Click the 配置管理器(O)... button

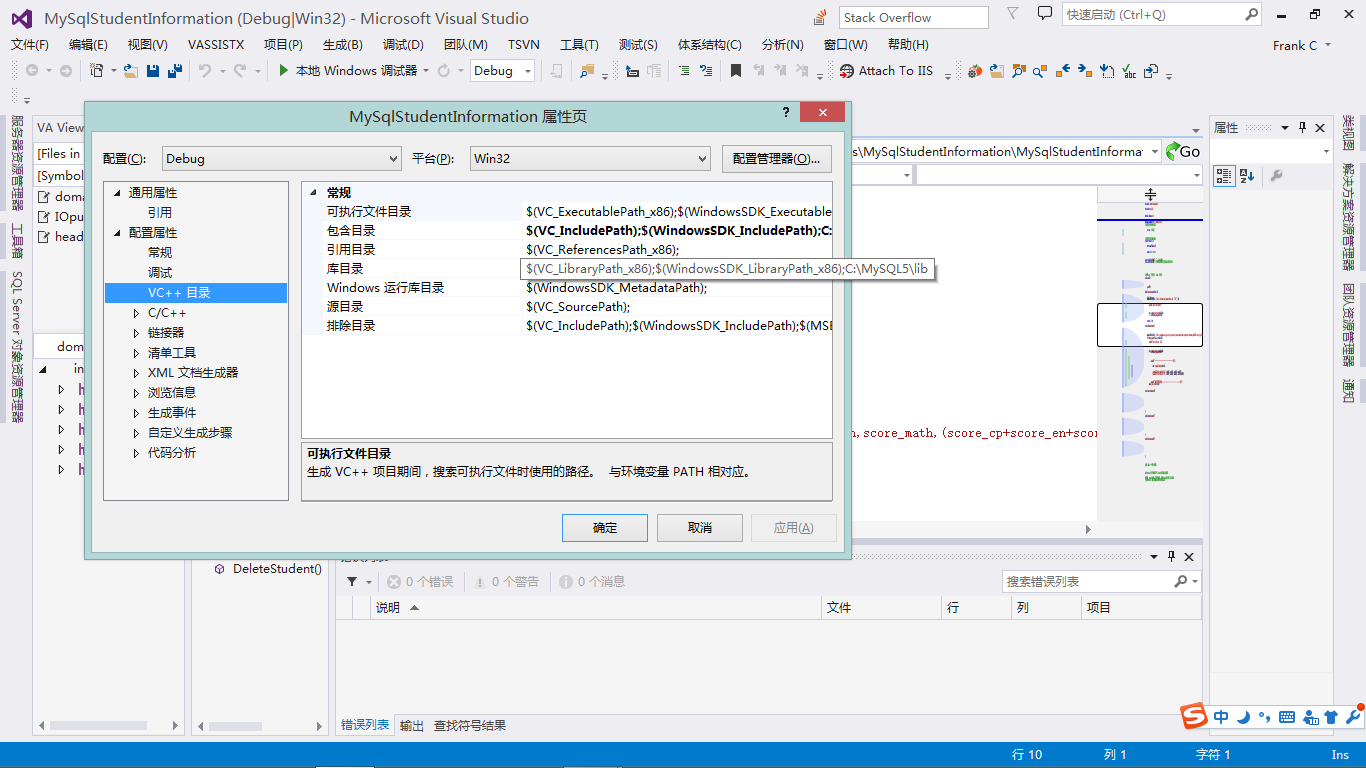pyautogui.click(x=776, y=159)
